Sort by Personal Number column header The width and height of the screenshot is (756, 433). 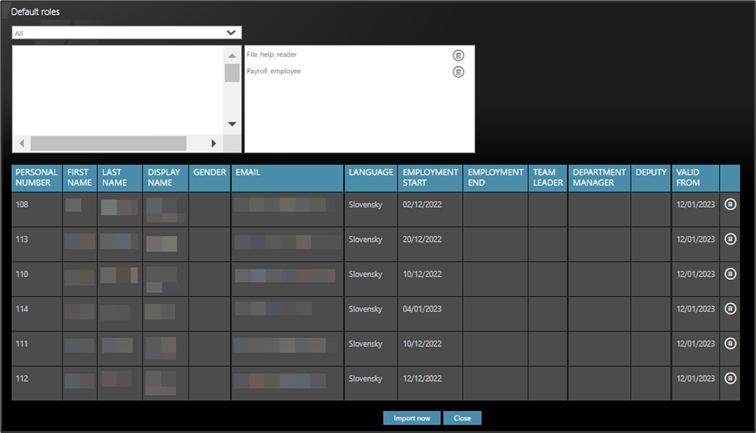point(36,178)
